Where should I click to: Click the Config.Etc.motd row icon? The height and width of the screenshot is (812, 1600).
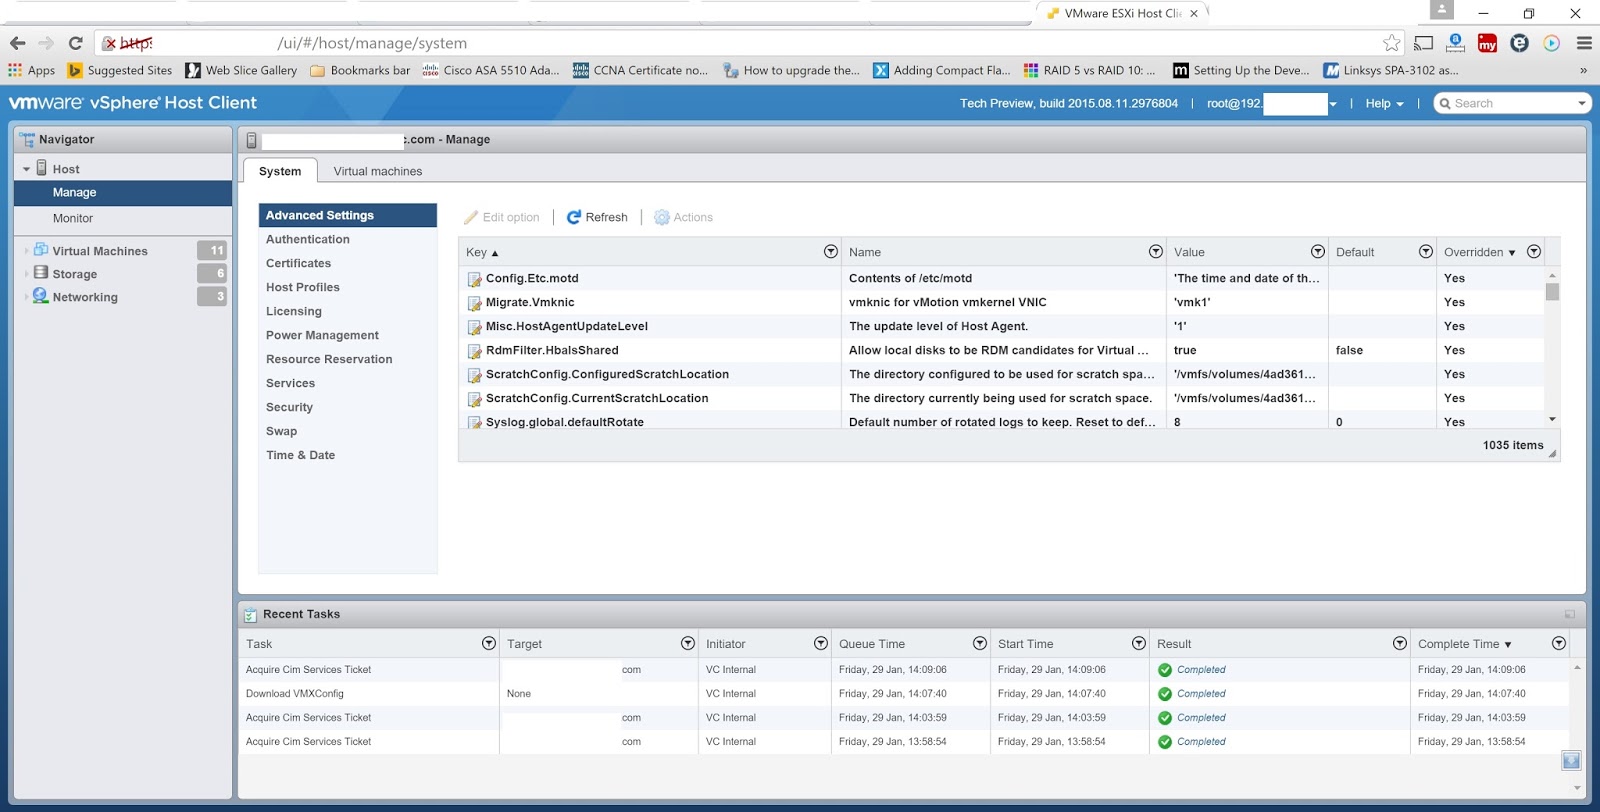475,279
